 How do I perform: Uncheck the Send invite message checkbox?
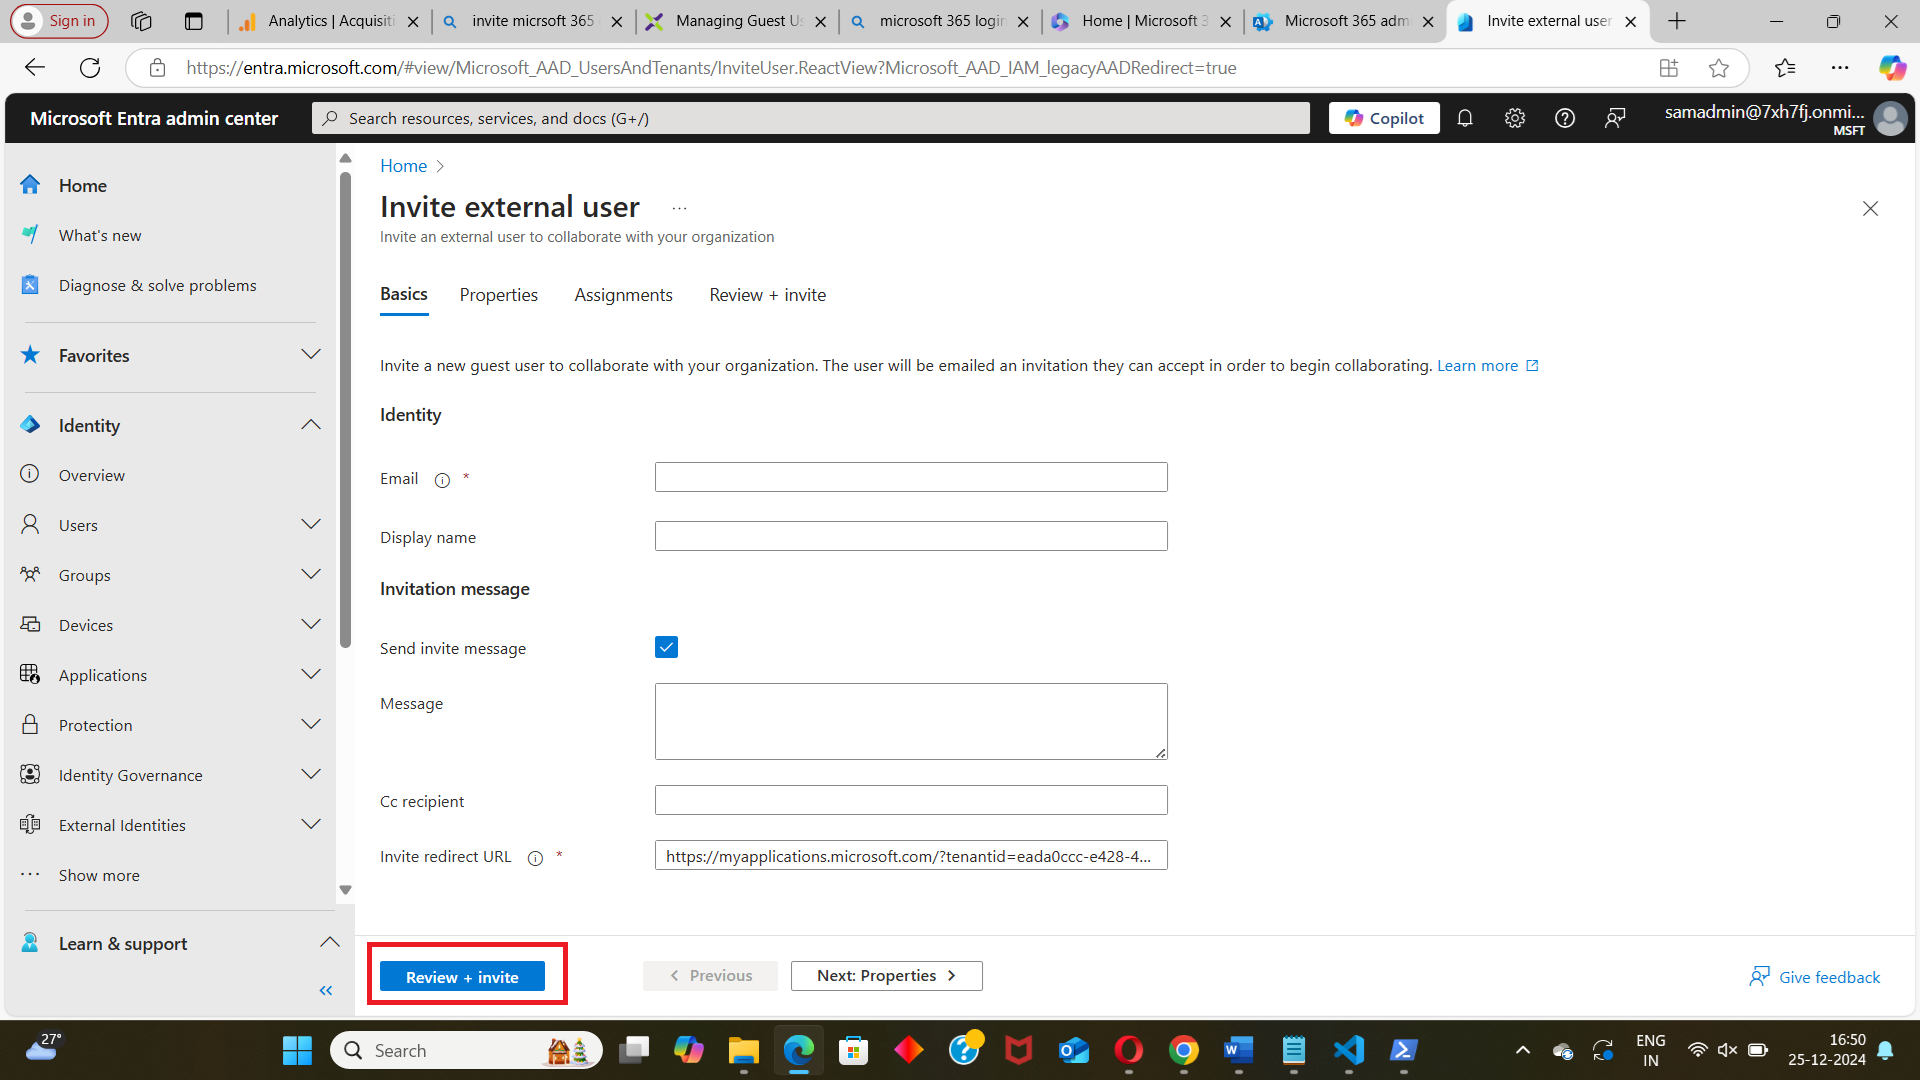[x=666, y=647]
